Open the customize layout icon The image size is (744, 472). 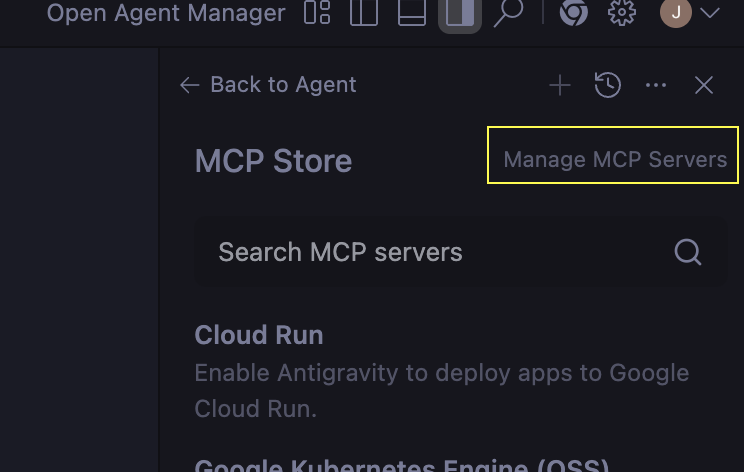click(x=317, y=12)
